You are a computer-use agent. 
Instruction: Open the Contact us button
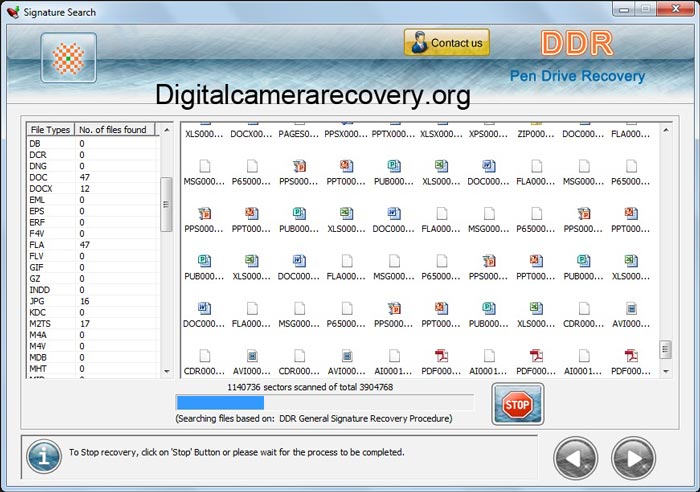(446, 43)
